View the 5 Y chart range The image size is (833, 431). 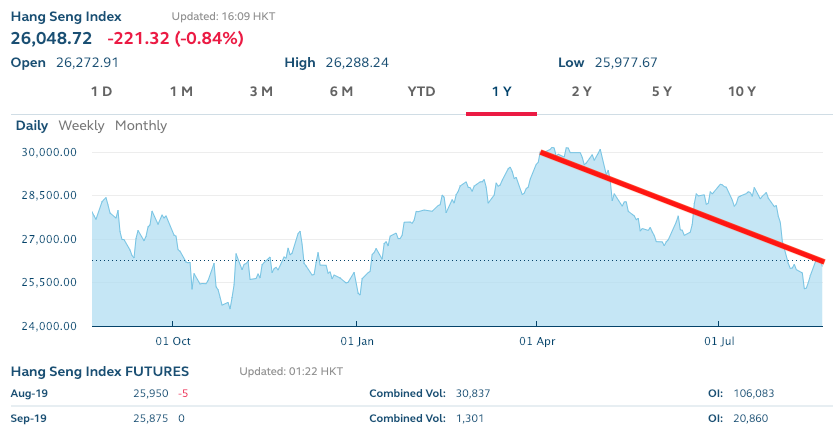click(x=662, y=92)
